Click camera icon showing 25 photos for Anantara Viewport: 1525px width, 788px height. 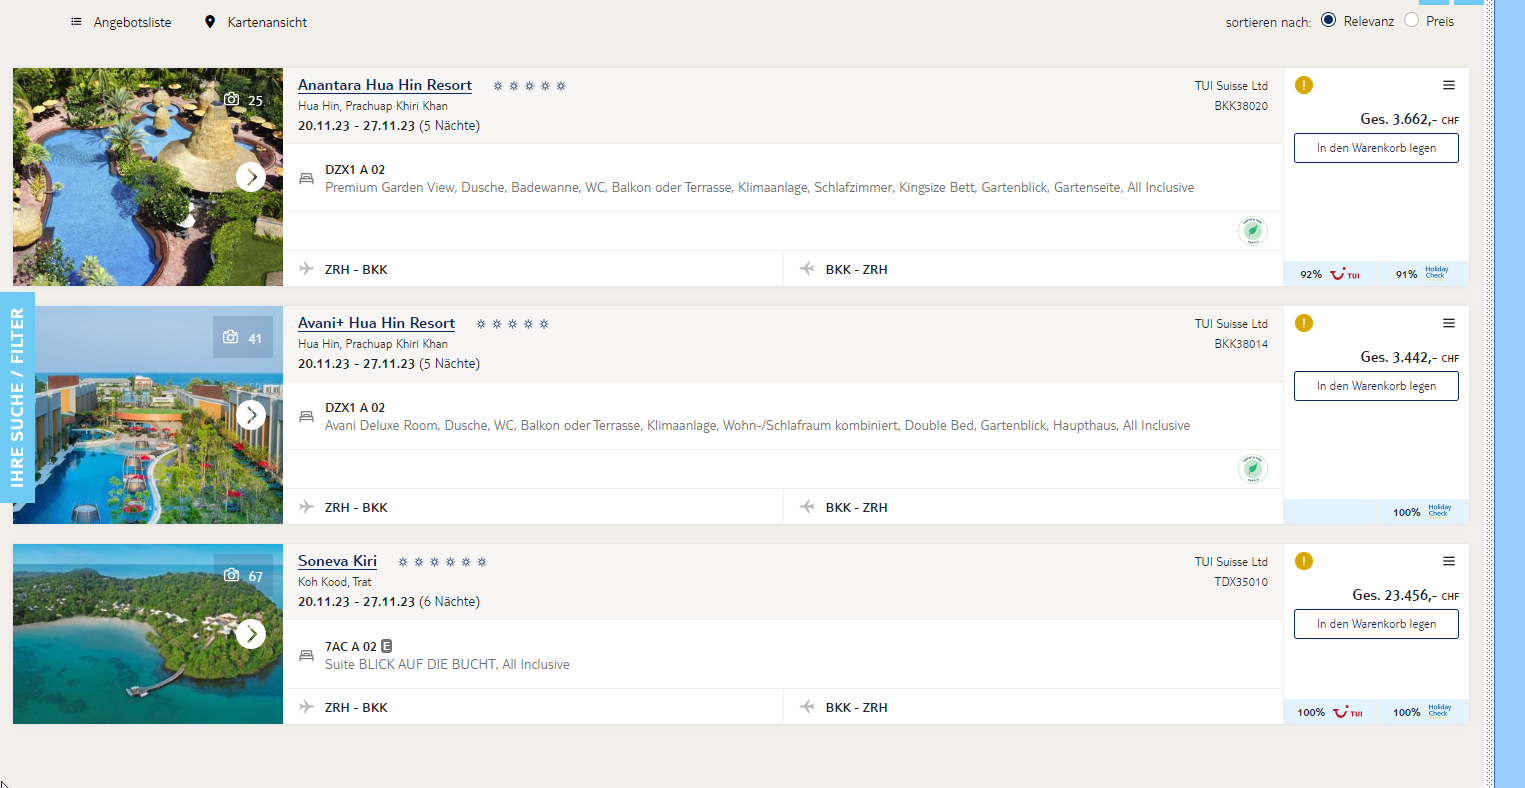tap(232, 100)
